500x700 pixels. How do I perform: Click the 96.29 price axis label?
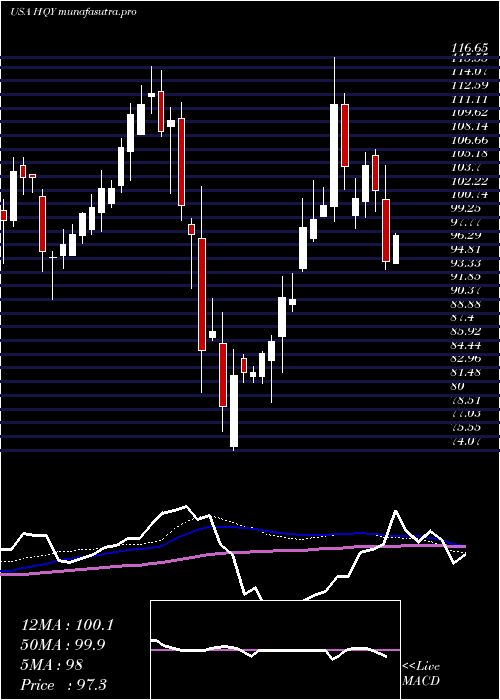[467, 236]
